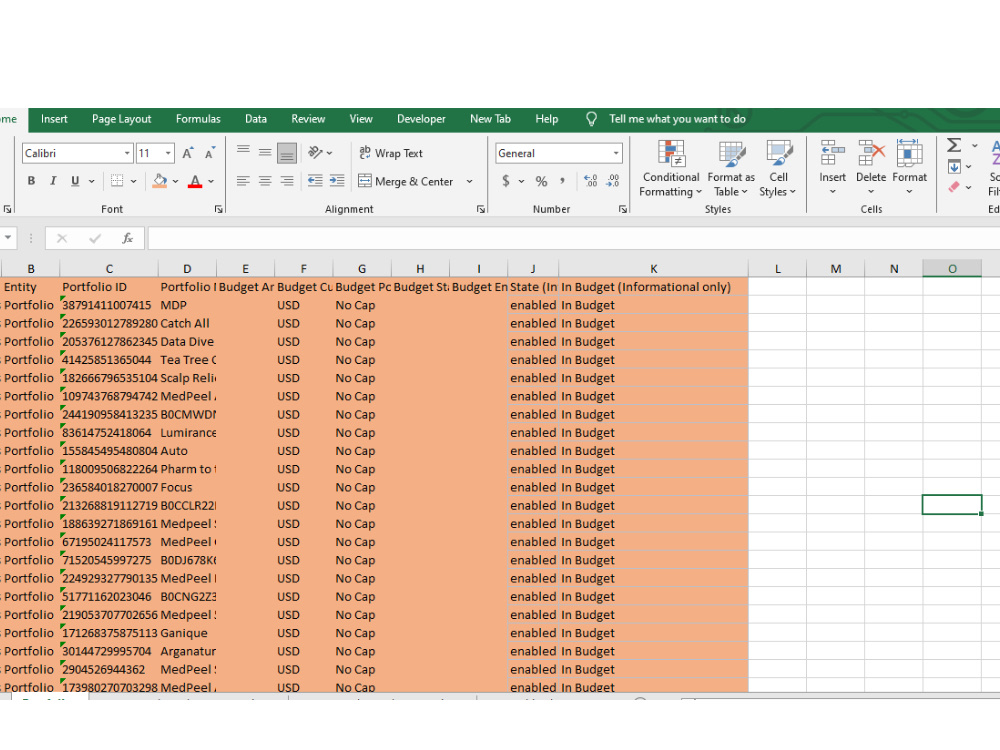Screen dimensions: 1000x750
Task: Toggle Bold formatting
Action: coord(31,181)
